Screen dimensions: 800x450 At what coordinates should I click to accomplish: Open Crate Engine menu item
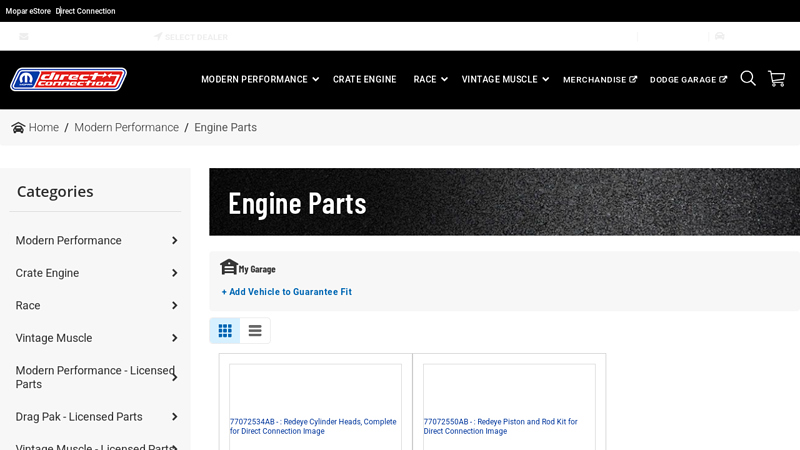364,80
